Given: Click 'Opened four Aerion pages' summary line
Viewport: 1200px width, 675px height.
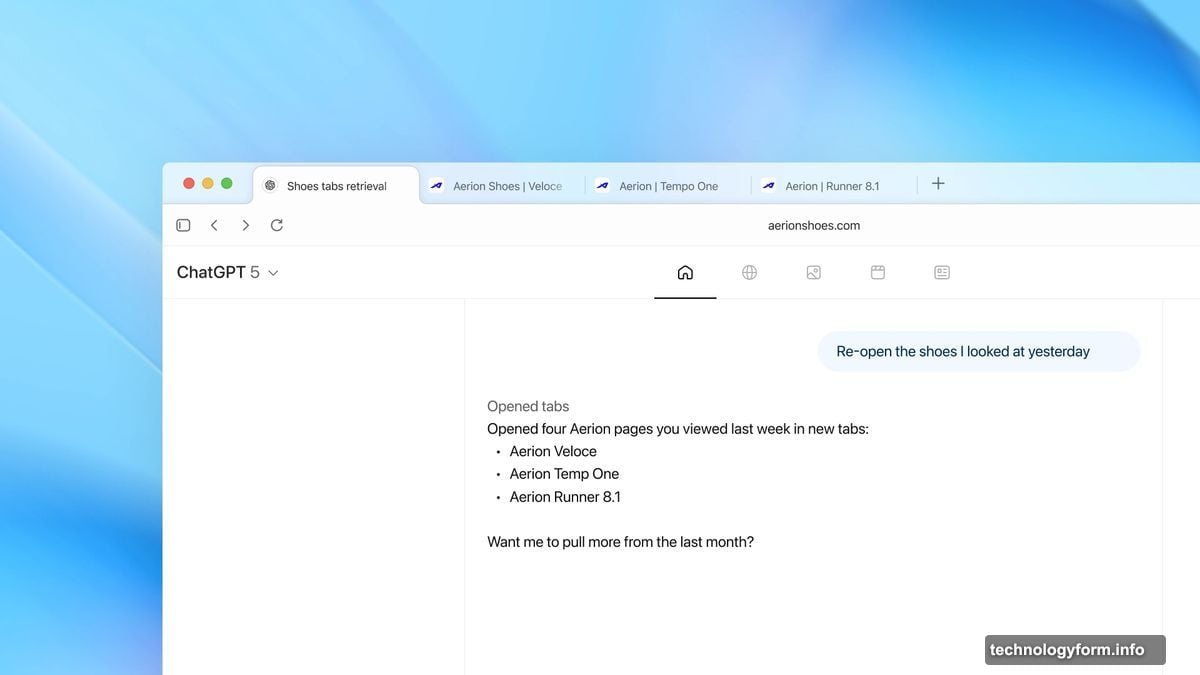Looking at the screenshot, I should [678, 429].
